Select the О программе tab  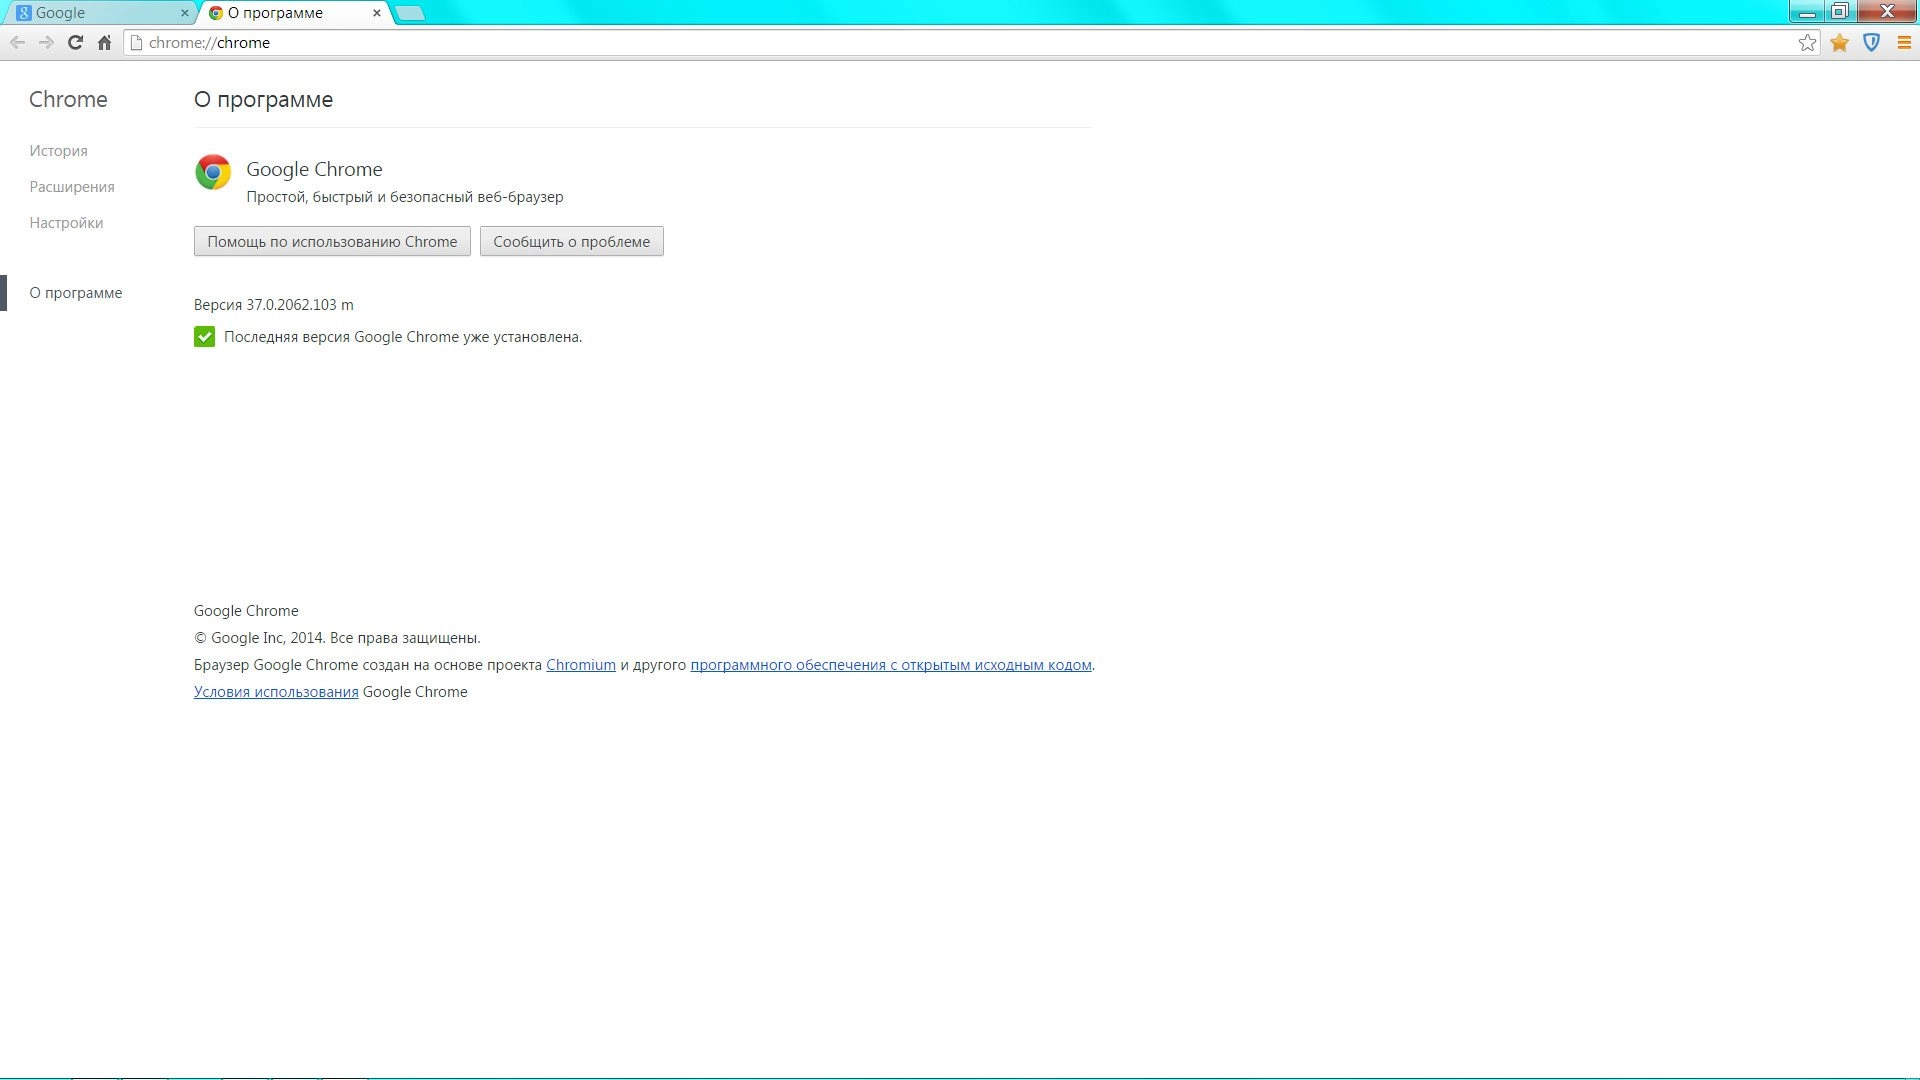tap(295, 13)
